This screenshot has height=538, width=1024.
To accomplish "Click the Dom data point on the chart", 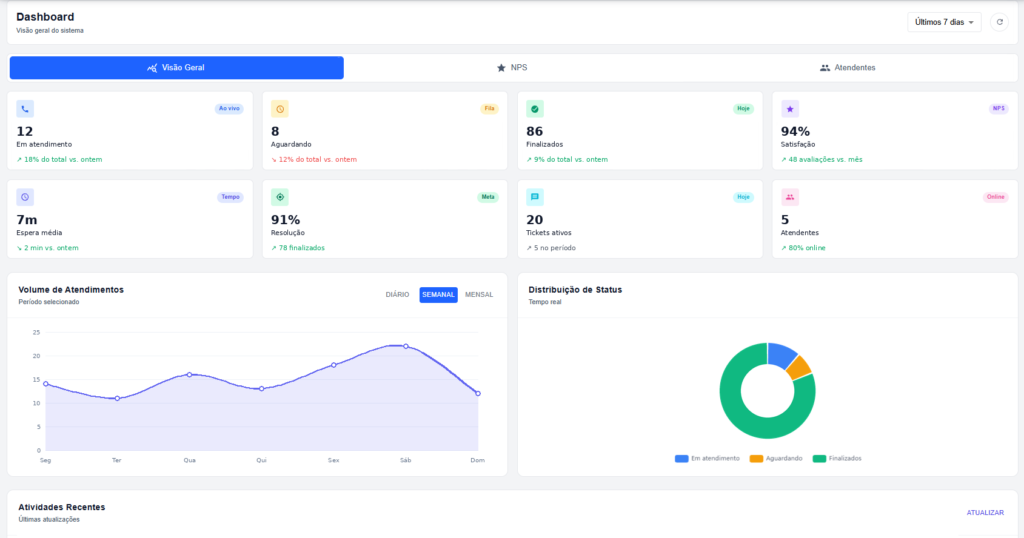I will (x=478, y=394).
